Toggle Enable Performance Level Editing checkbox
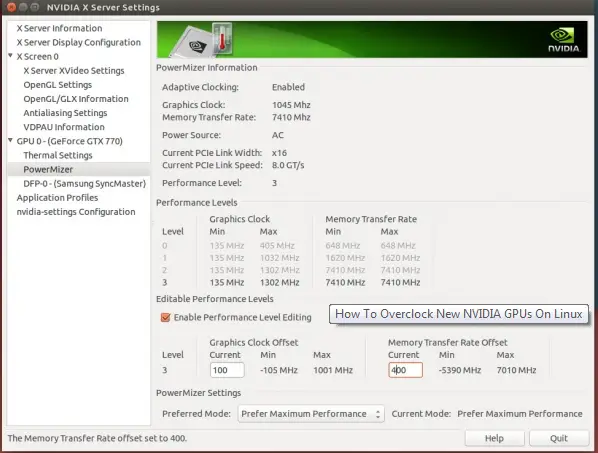Screen dimensions: 598x453 point(166,317)
